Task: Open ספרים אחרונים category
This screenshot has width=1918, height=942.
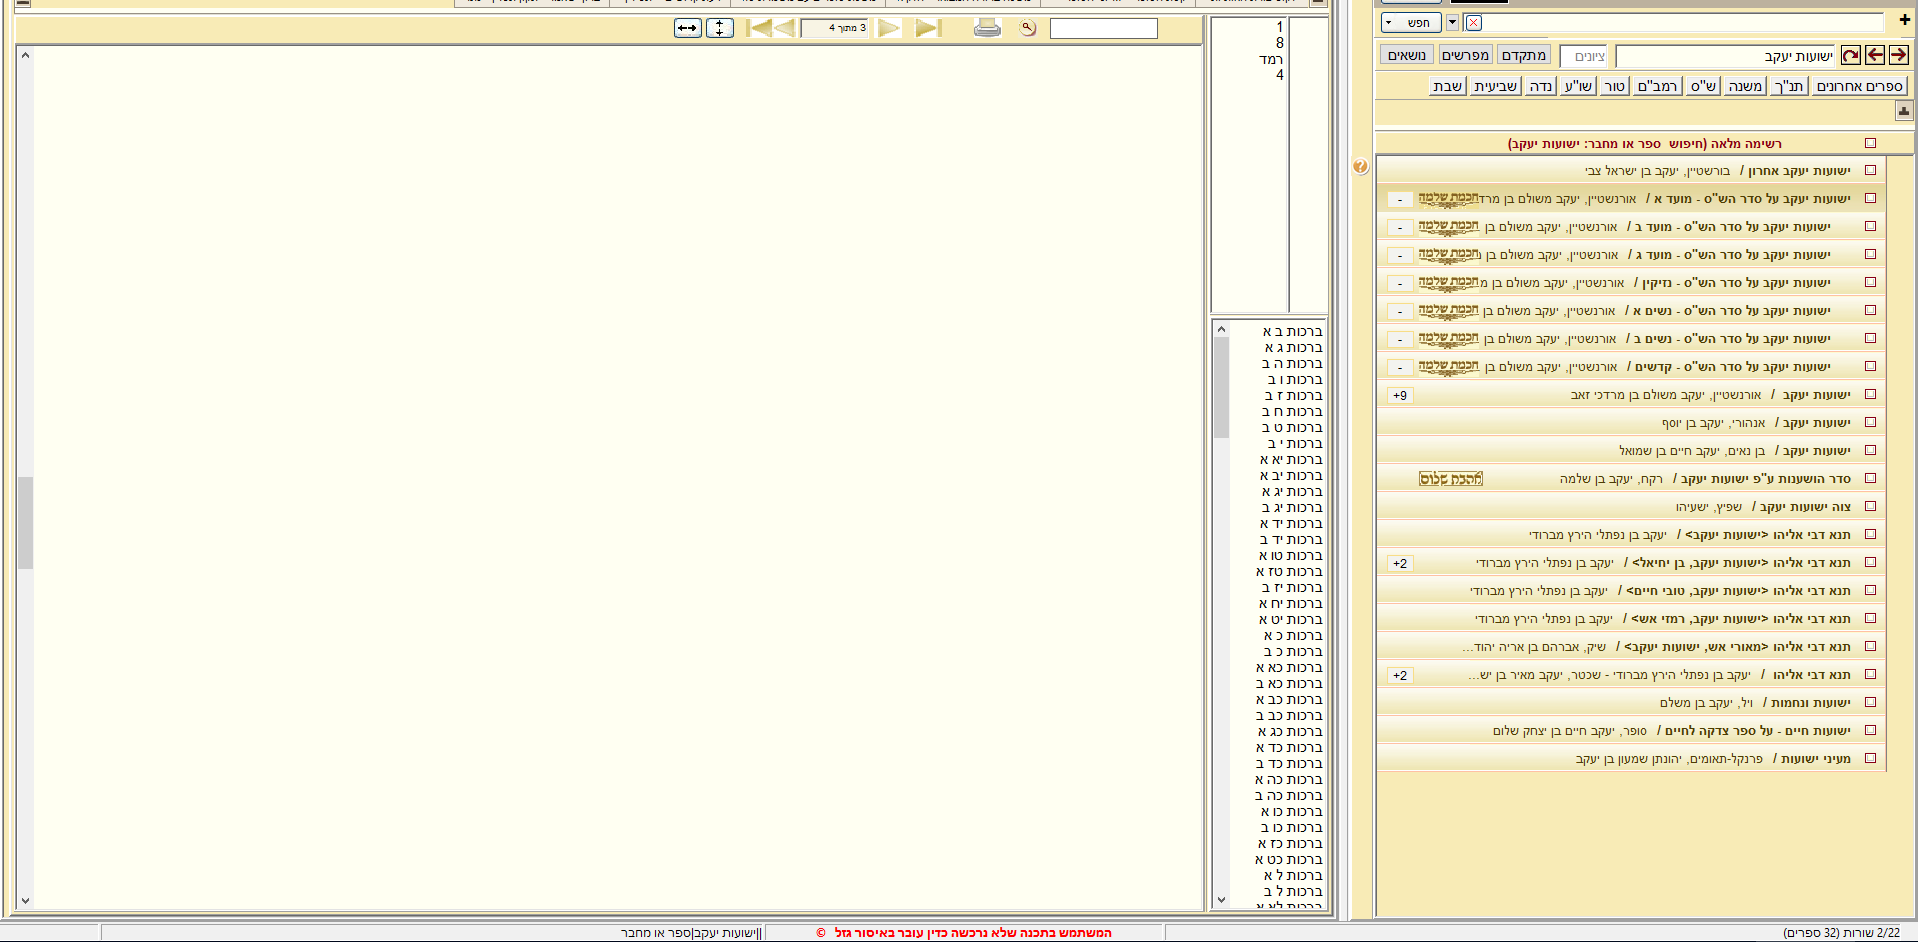Action: click(1859, 86)
